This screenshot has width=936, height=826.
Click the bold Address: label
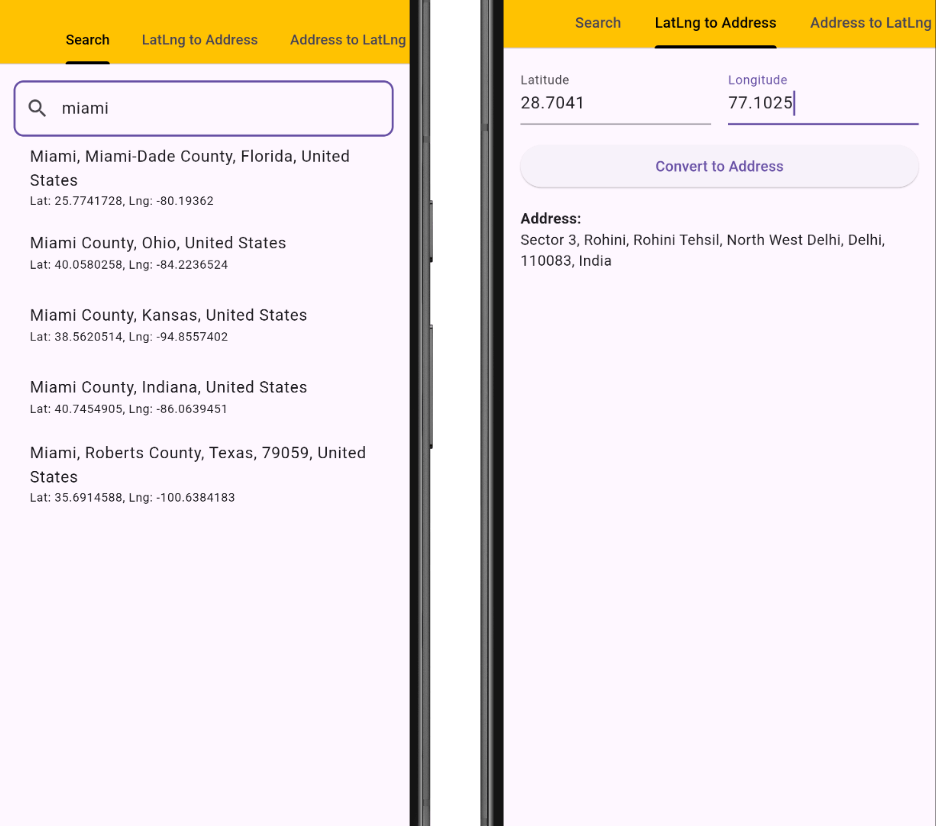point(550,219)
